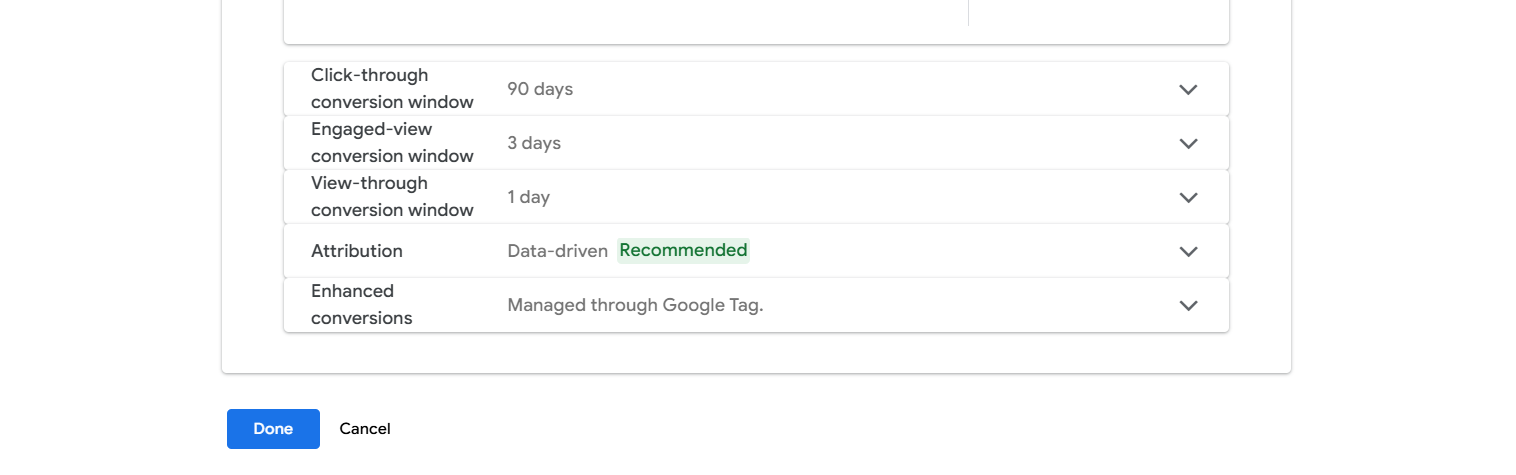Click the View-through conversion window label
The height and width of the screenshot is (475, 1516).
click(x=392, y=197)
